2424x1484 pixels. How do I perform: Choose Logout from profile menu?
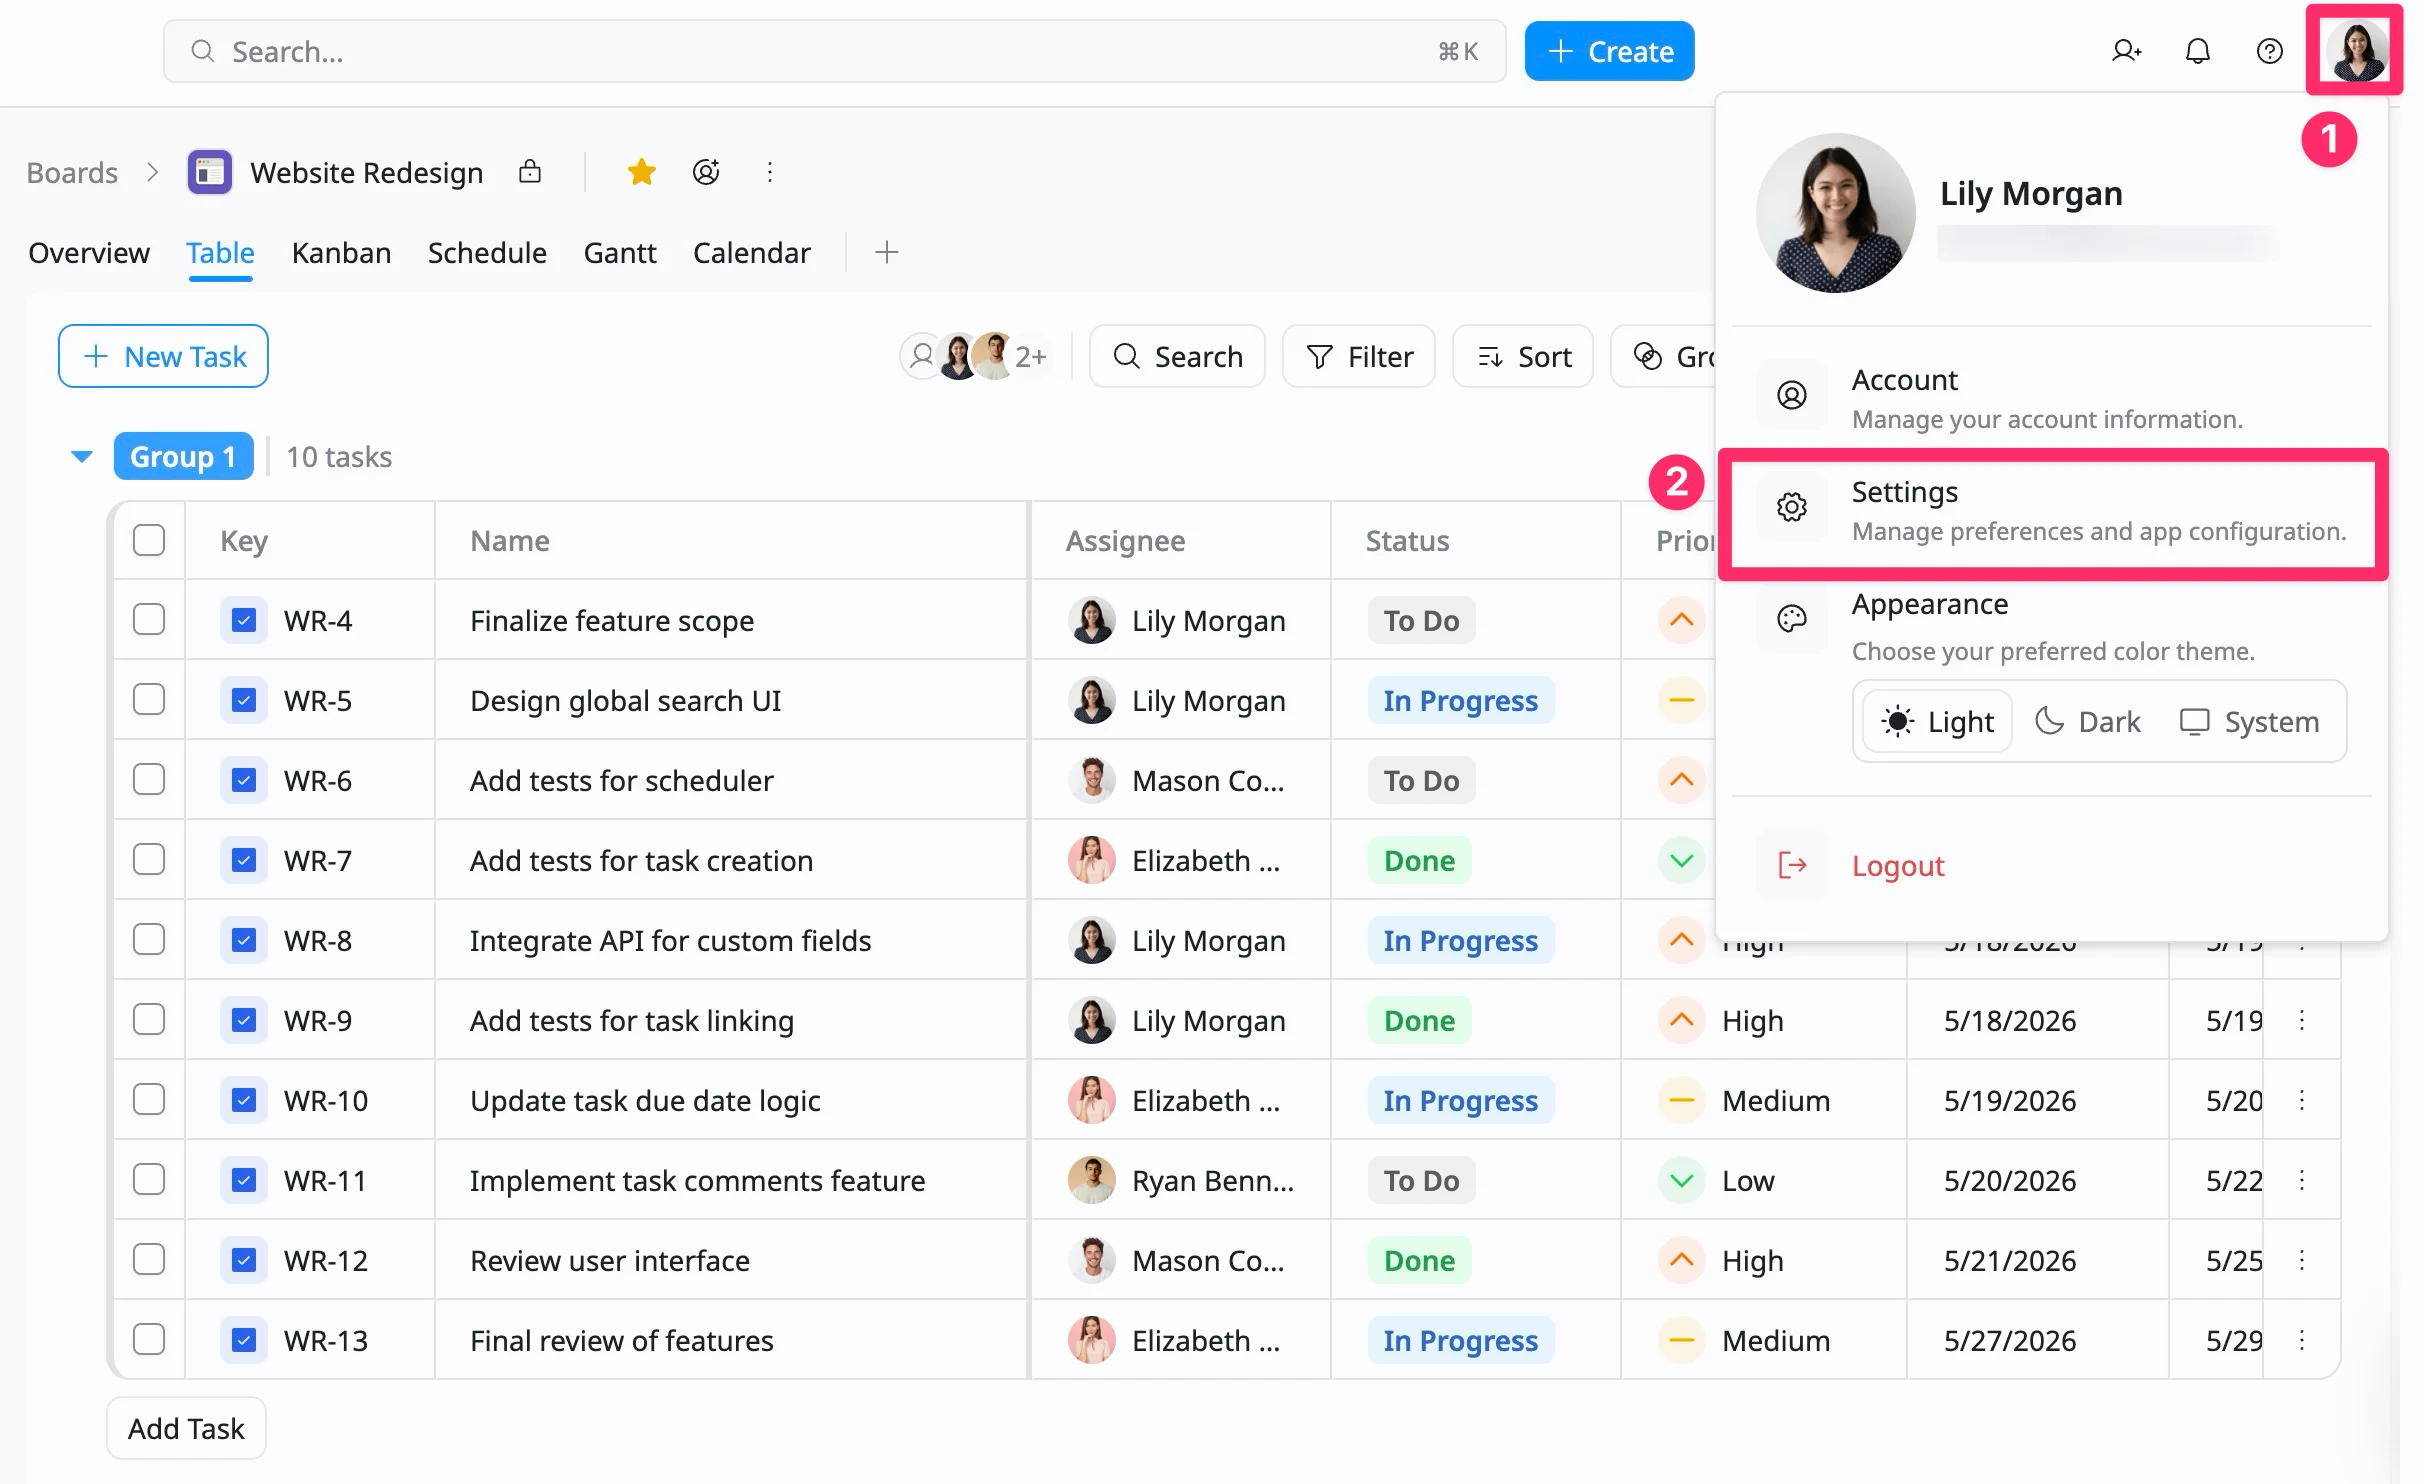pyautogui.click(x=2051, y=865)
